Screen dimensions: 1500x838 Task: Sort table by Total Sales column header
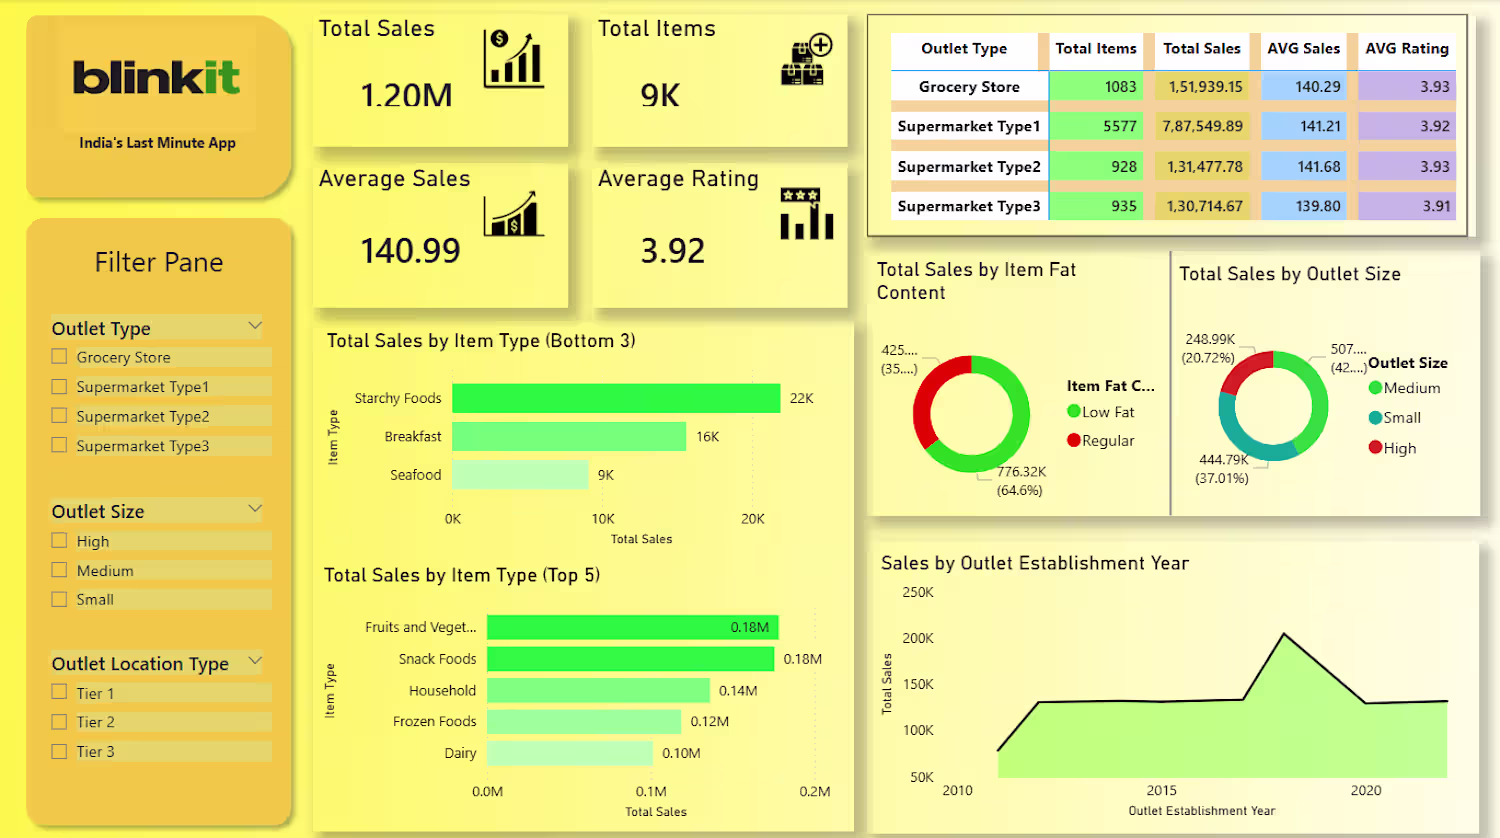tap(1201, 48)
